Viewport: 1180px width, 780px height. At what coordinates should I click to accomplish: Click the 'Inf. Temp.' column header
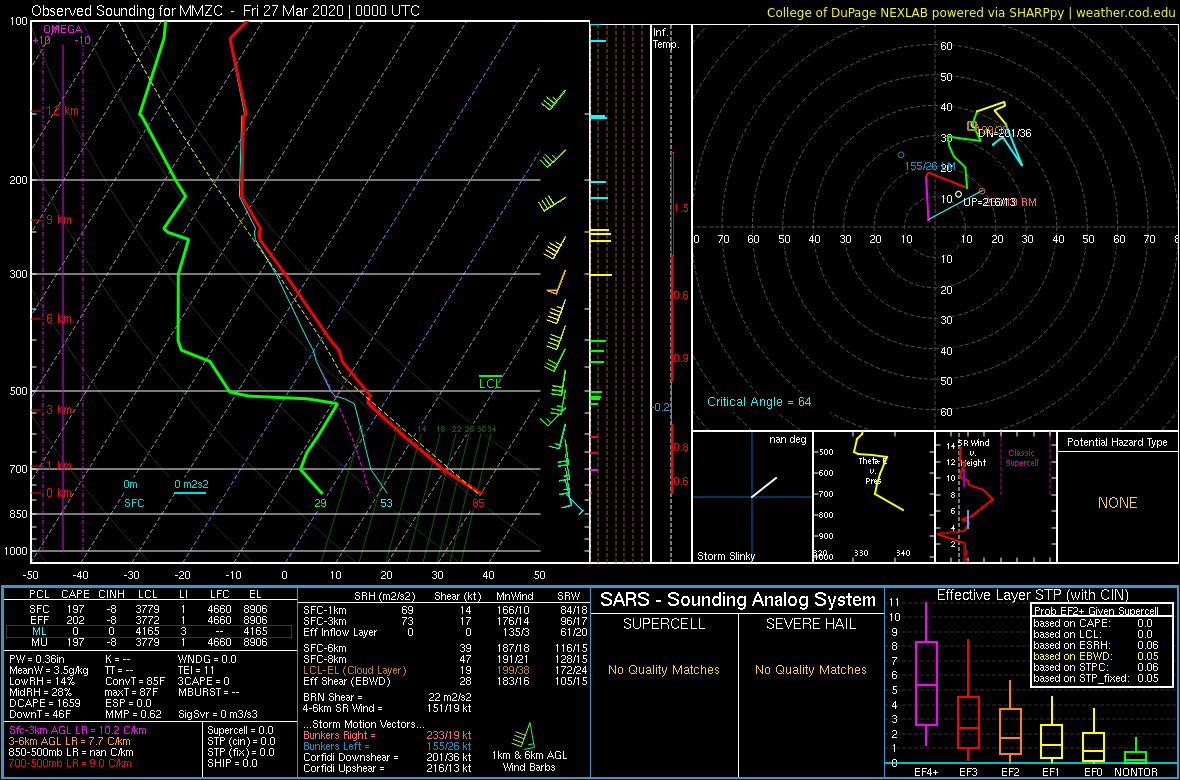[x=667, y=38]
